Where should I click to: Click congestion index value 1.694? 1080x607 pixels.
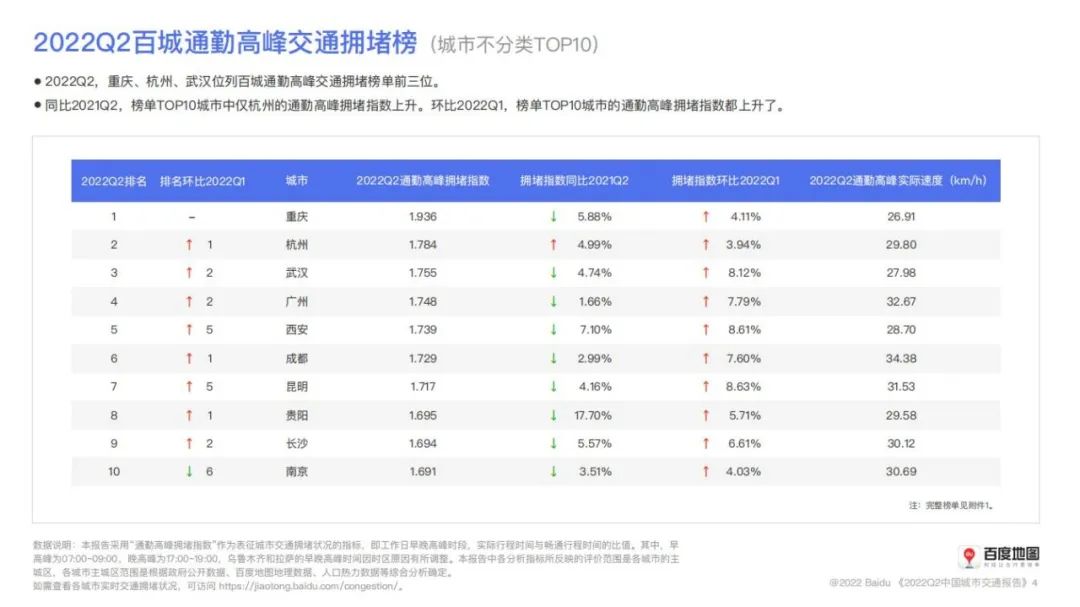click(423, 444)
